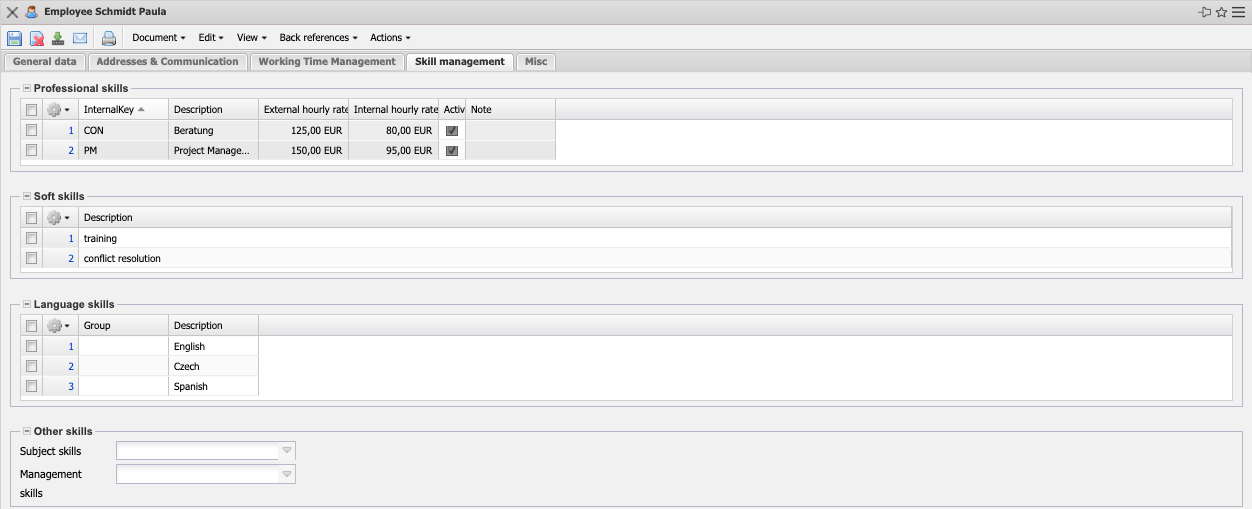This screenshot has width=1252, height=509.
Task: Print the employee document via printer icon
Action: pos(109,38)
